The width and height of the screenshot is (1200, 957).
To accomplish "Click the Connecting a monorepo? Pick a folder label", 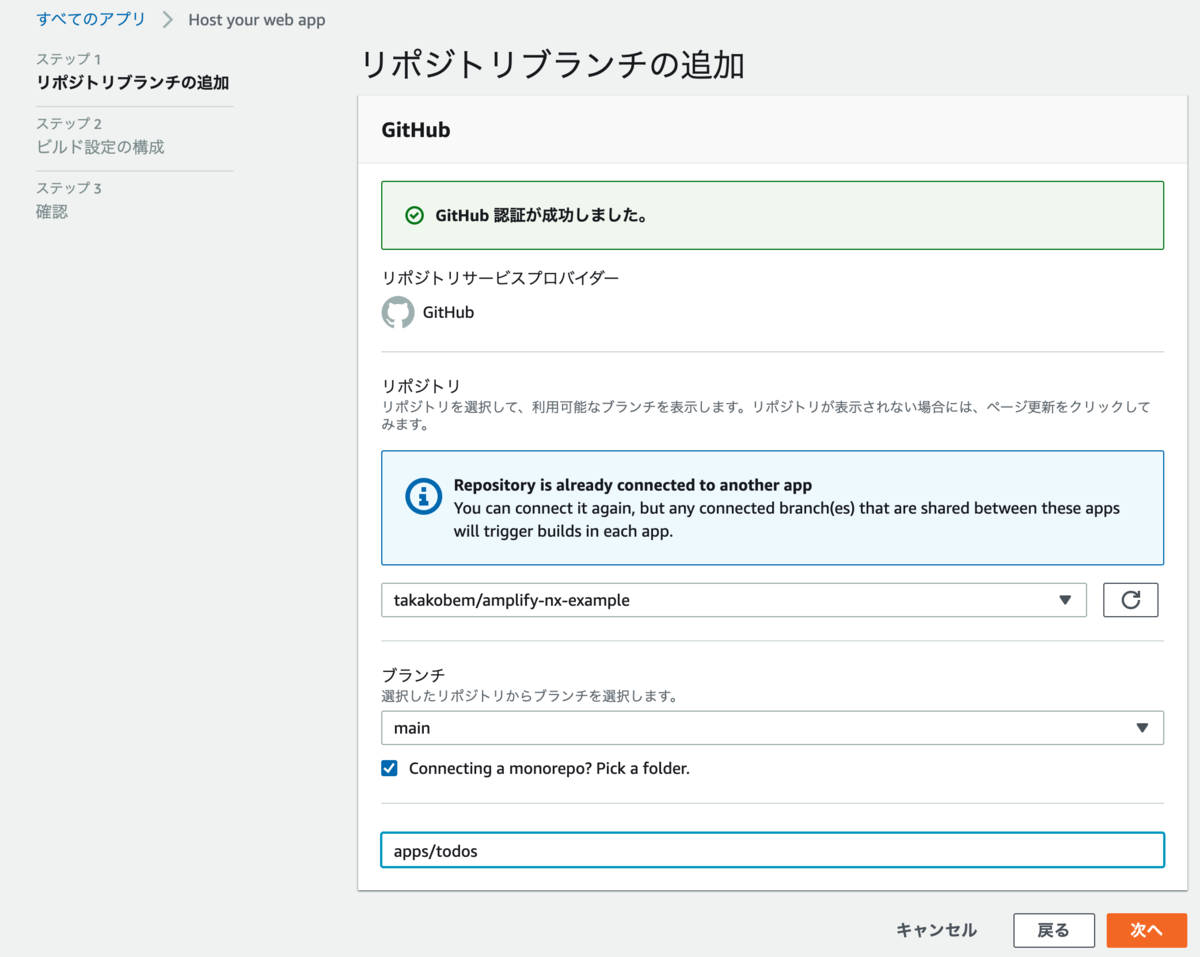I will coord(549,768).
